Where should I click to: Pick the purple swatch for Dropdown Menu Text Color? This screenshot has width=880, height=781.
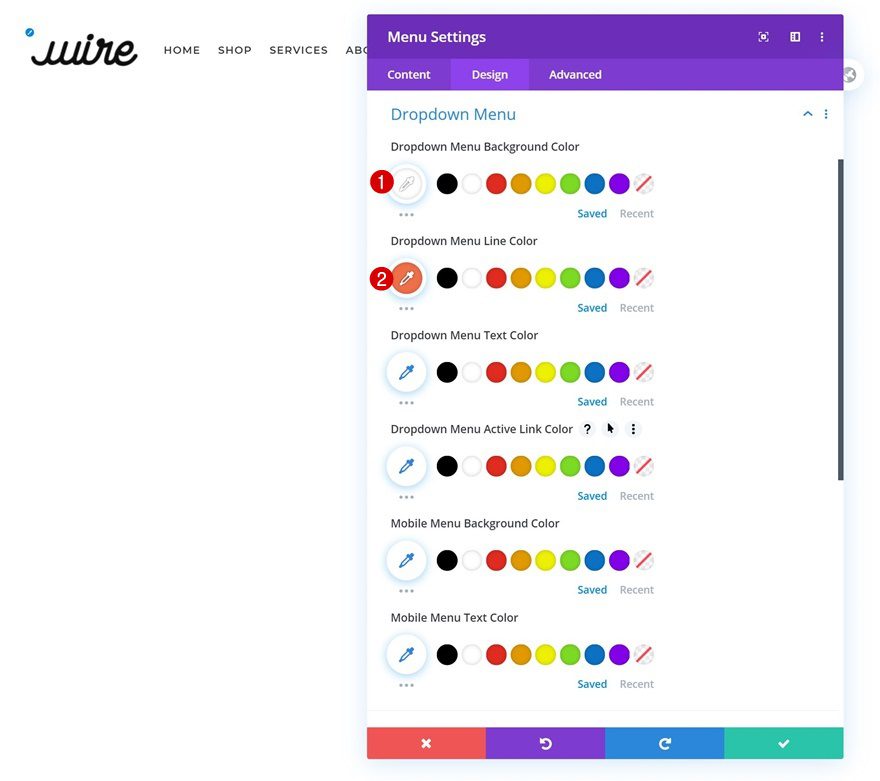[x=619, y=371]
